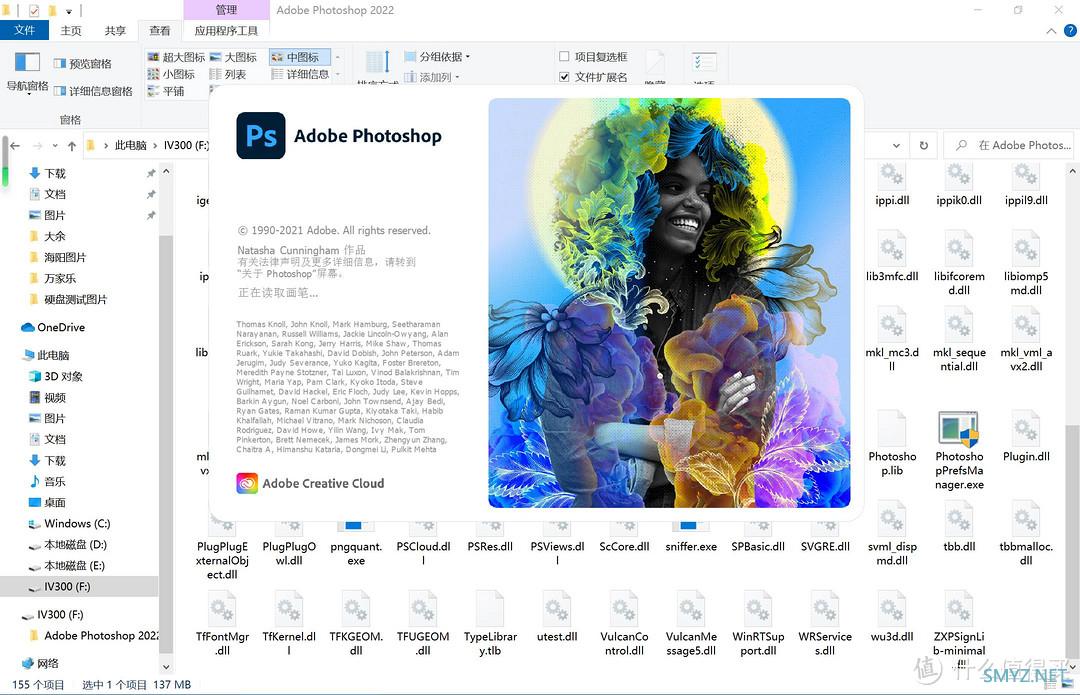Choose 中图标 view layout

[x=300, y=56]
